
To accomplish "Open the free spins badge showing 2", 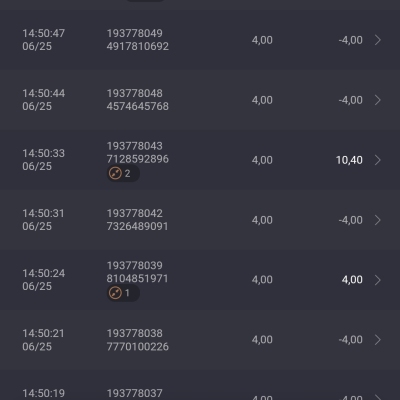I will [123, 174].
